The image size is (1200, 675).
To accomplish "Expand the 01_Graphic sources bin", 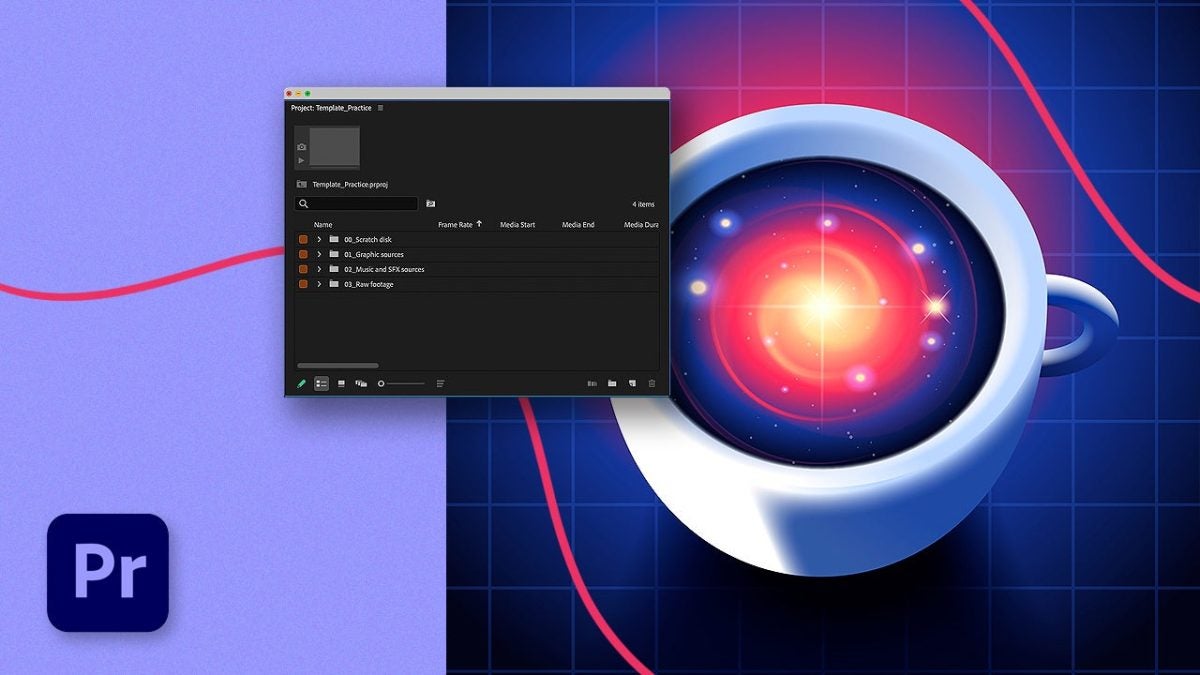I will click(320, 254).
